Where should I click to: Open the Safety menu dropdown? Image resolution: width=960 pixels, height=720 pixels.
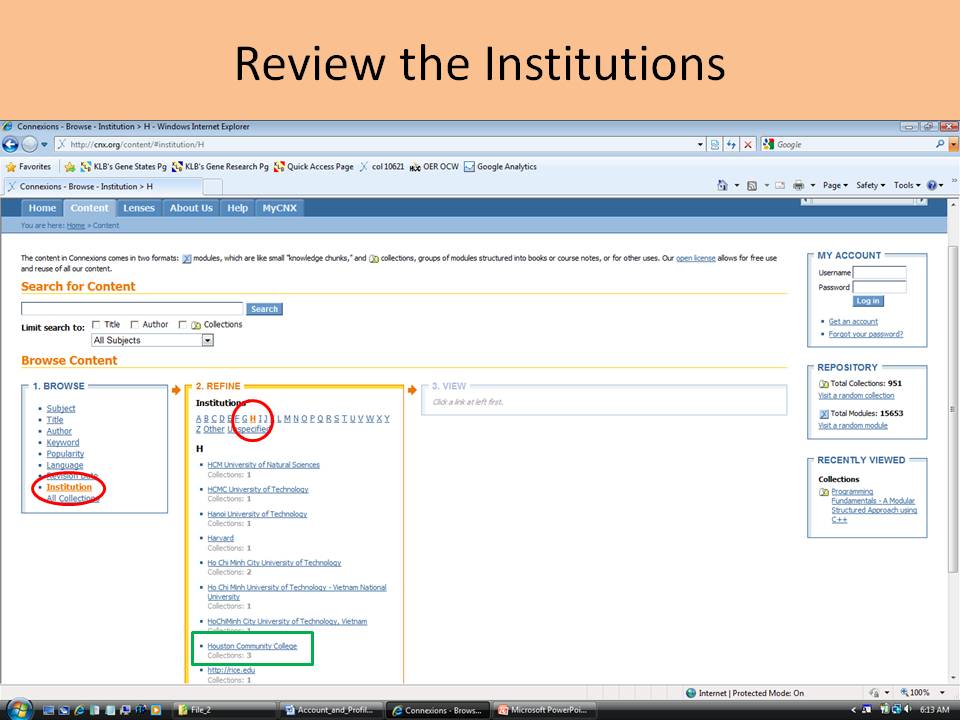pos(870,186)
